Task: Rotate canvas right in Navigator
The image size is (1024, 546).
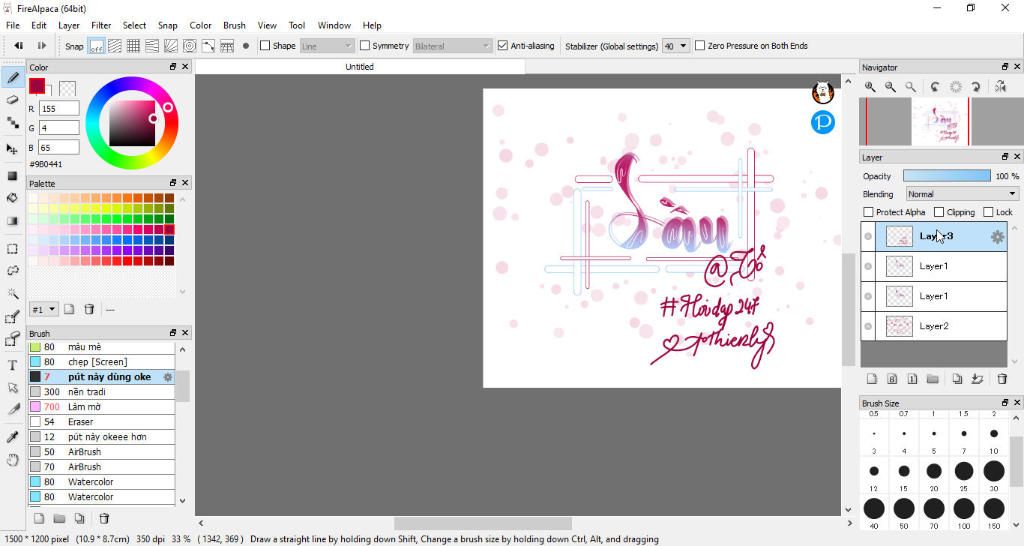Action: pyautogui.click(x=976, y=87)
